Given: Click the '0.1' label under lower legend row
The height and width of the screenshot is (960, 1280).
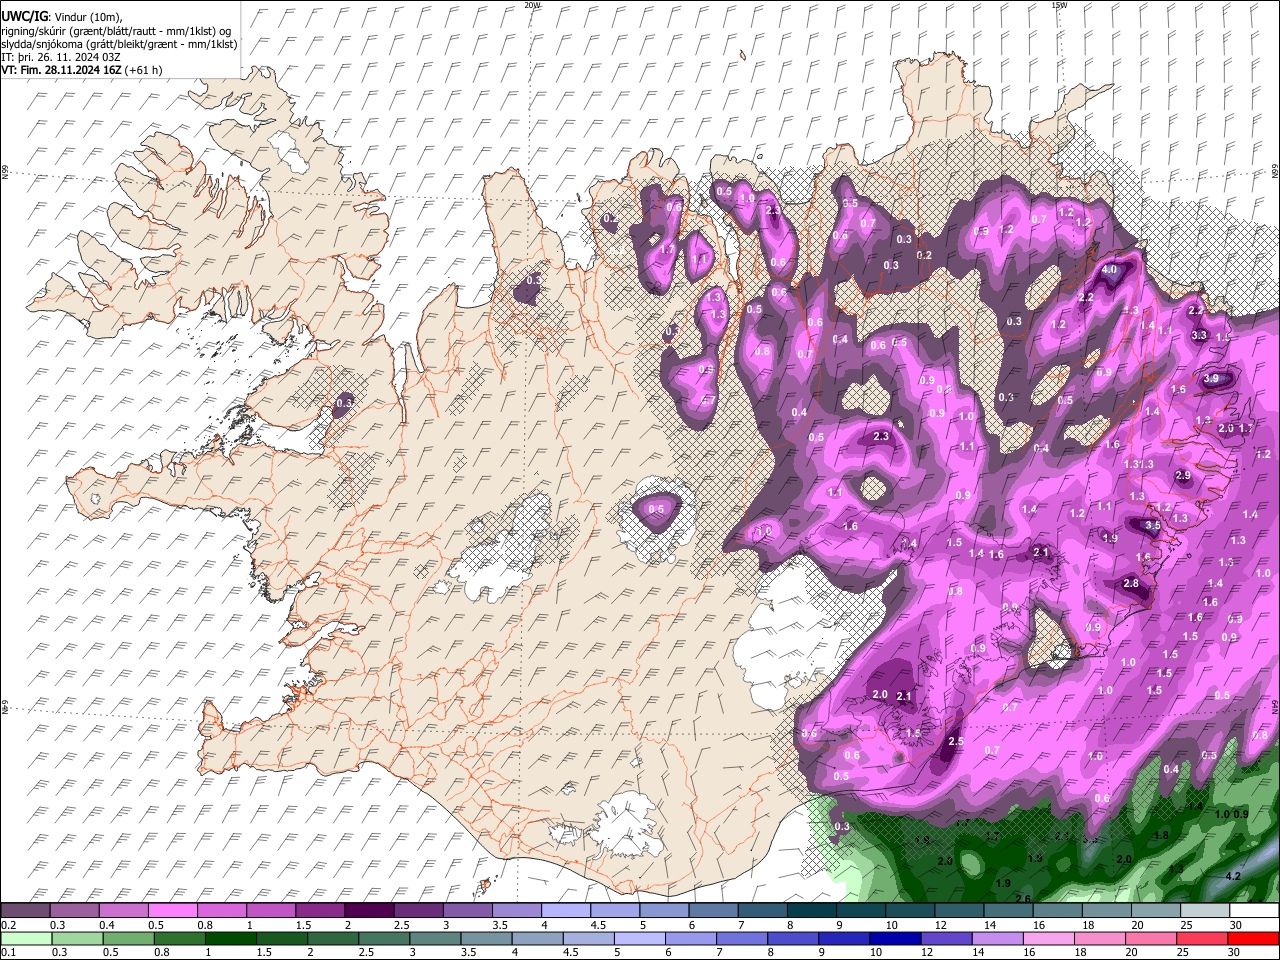Looking at the screenshot, I should coord(8,952).
